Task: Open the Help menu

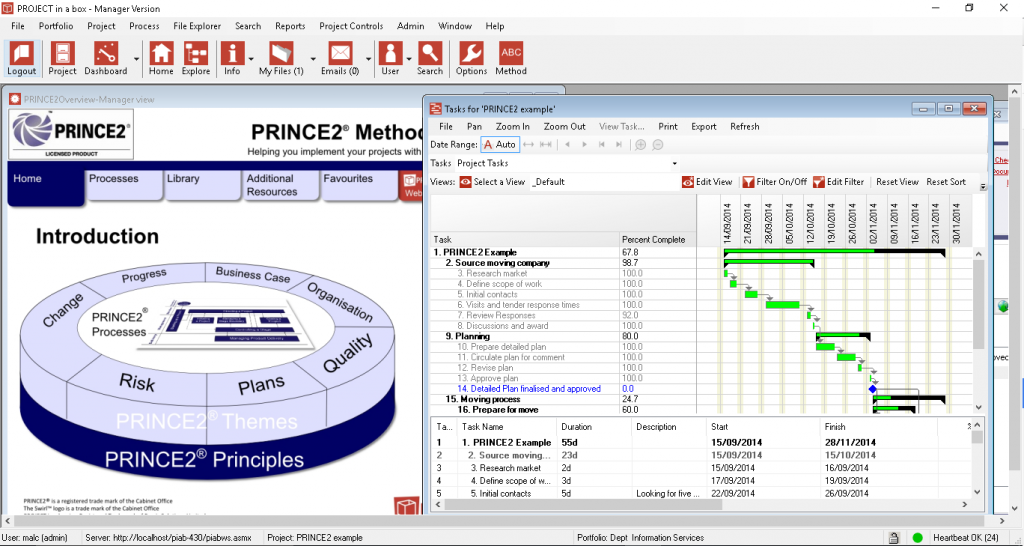Action: click(x=495, y=26)
